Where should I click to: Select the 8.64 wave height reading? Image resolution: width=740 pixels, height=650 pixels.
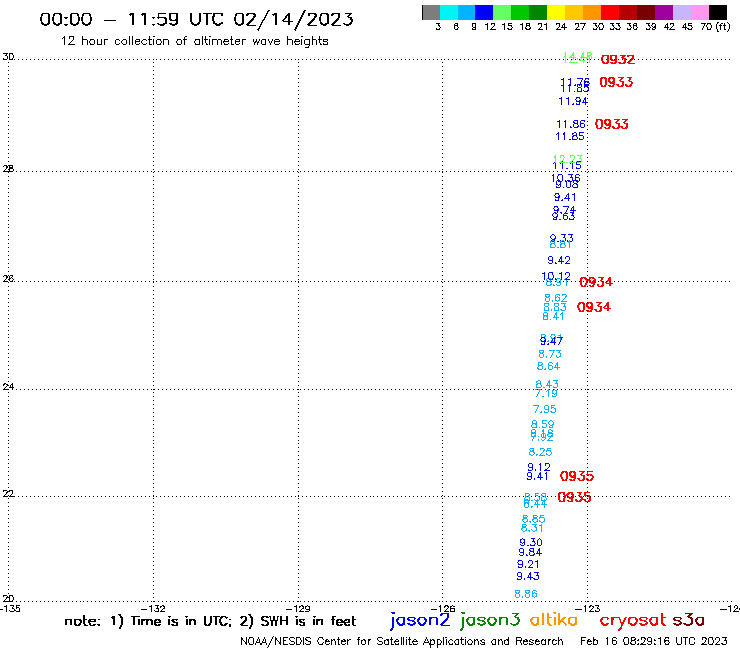click(x=548, y=366)
